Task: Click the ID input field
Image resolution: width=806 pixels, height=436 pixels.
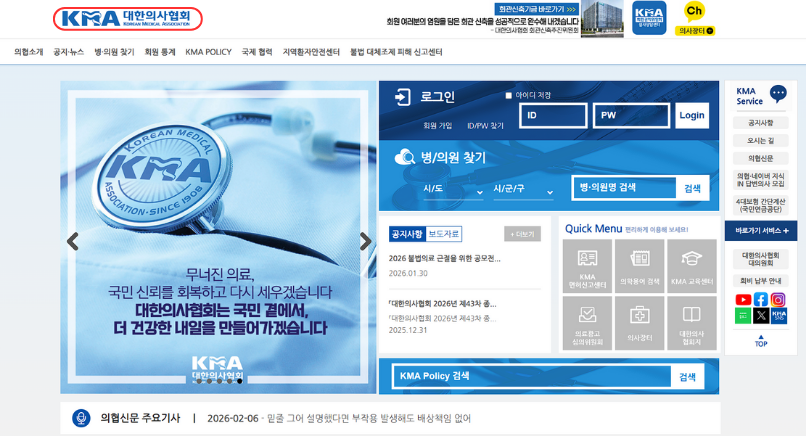Action: coord(553,115)
